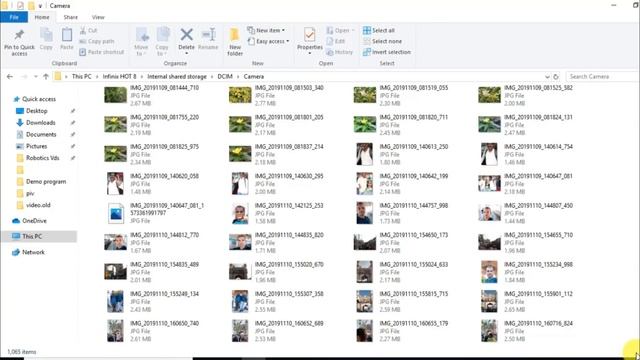Open Desktop in navigation pane

click(x=36, y=111)
